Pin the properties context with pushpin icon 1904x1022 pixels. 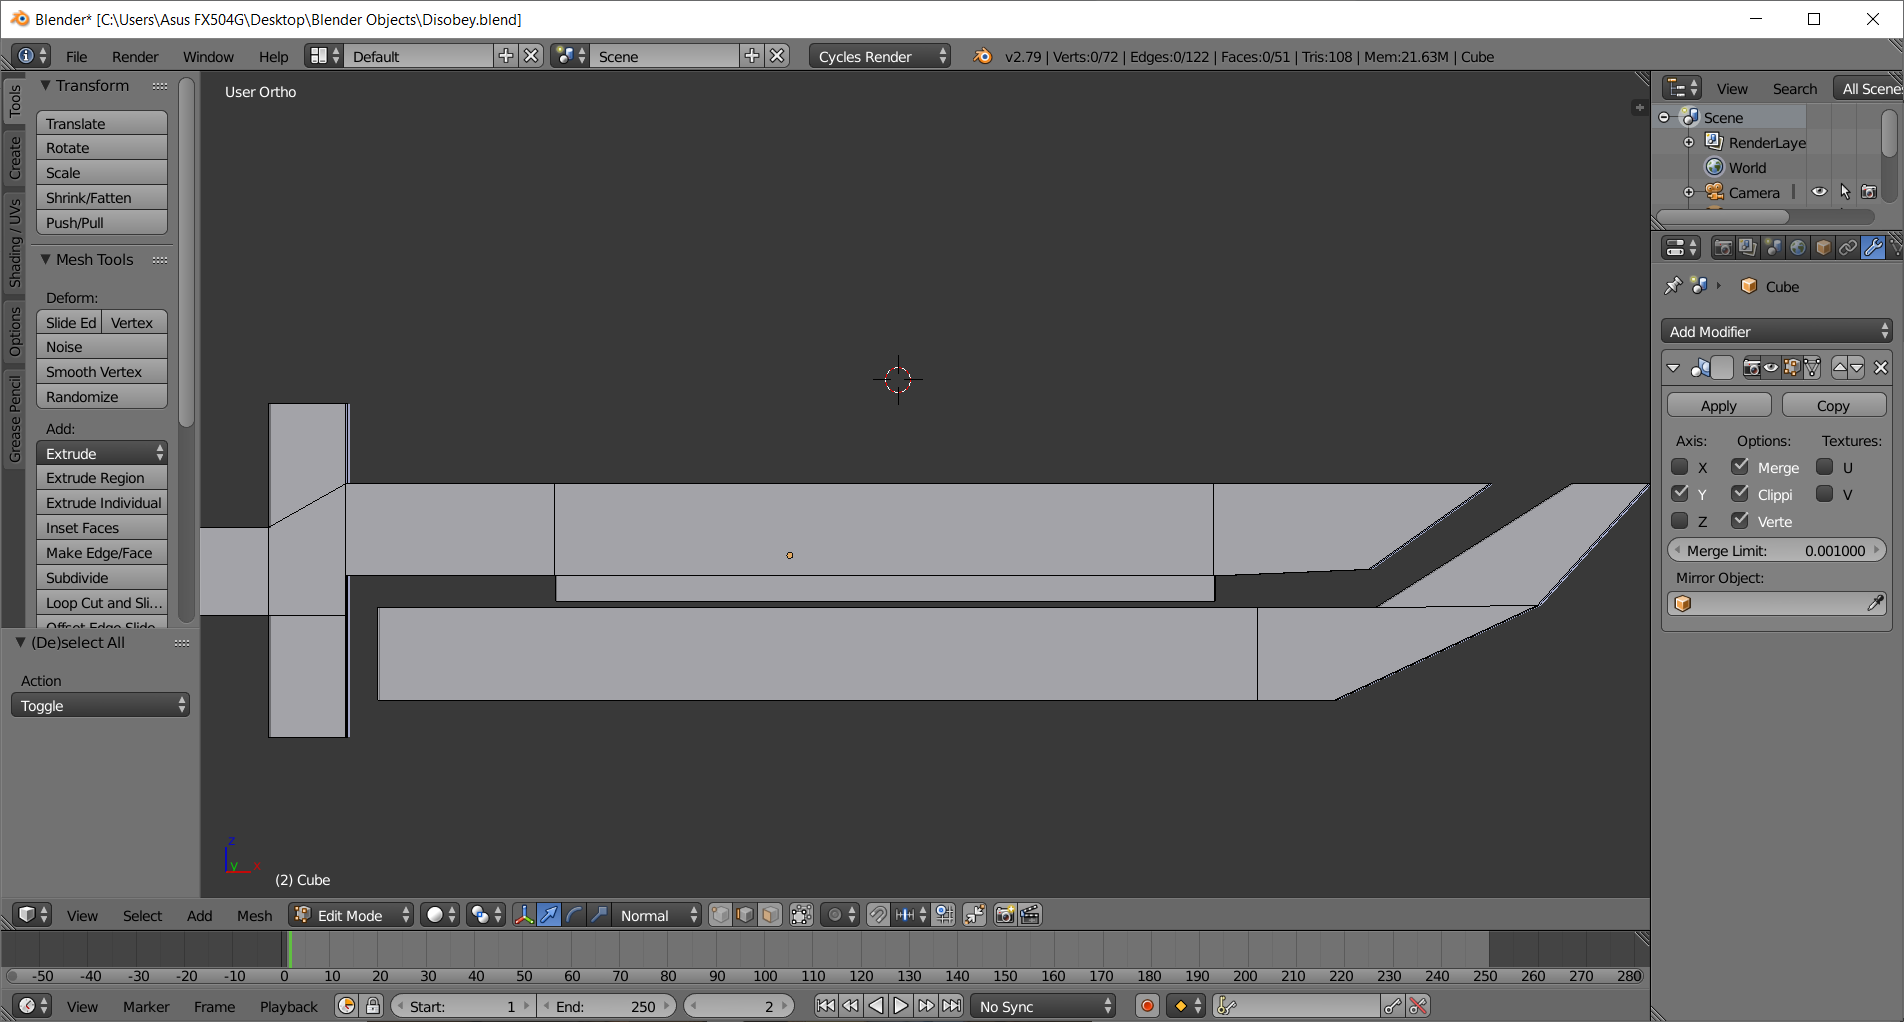pos(1673,286)
